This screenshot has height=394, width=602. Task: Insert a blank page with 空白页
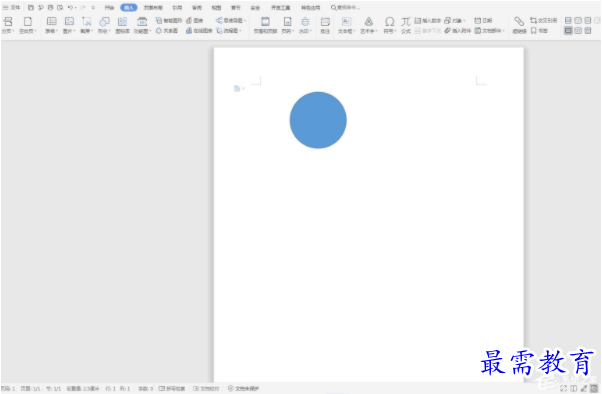[28, 25]
